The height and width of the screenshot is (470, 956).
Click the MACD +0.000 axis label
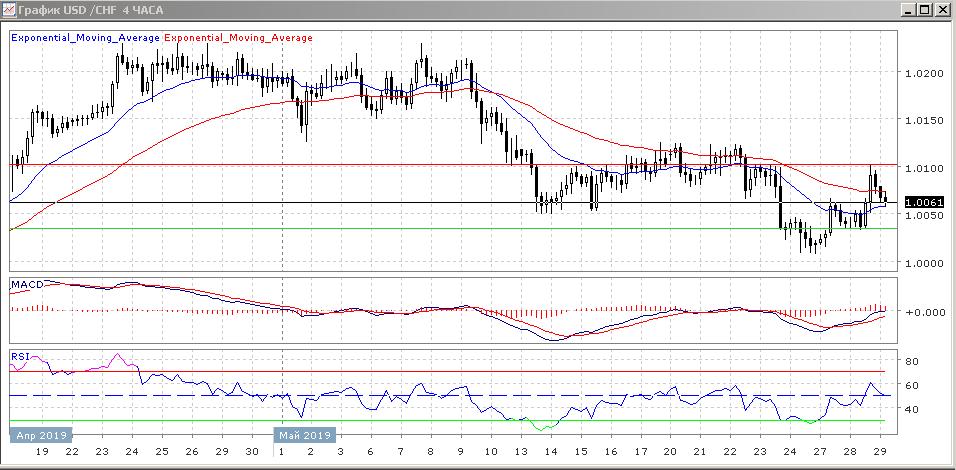click(922, 312)
